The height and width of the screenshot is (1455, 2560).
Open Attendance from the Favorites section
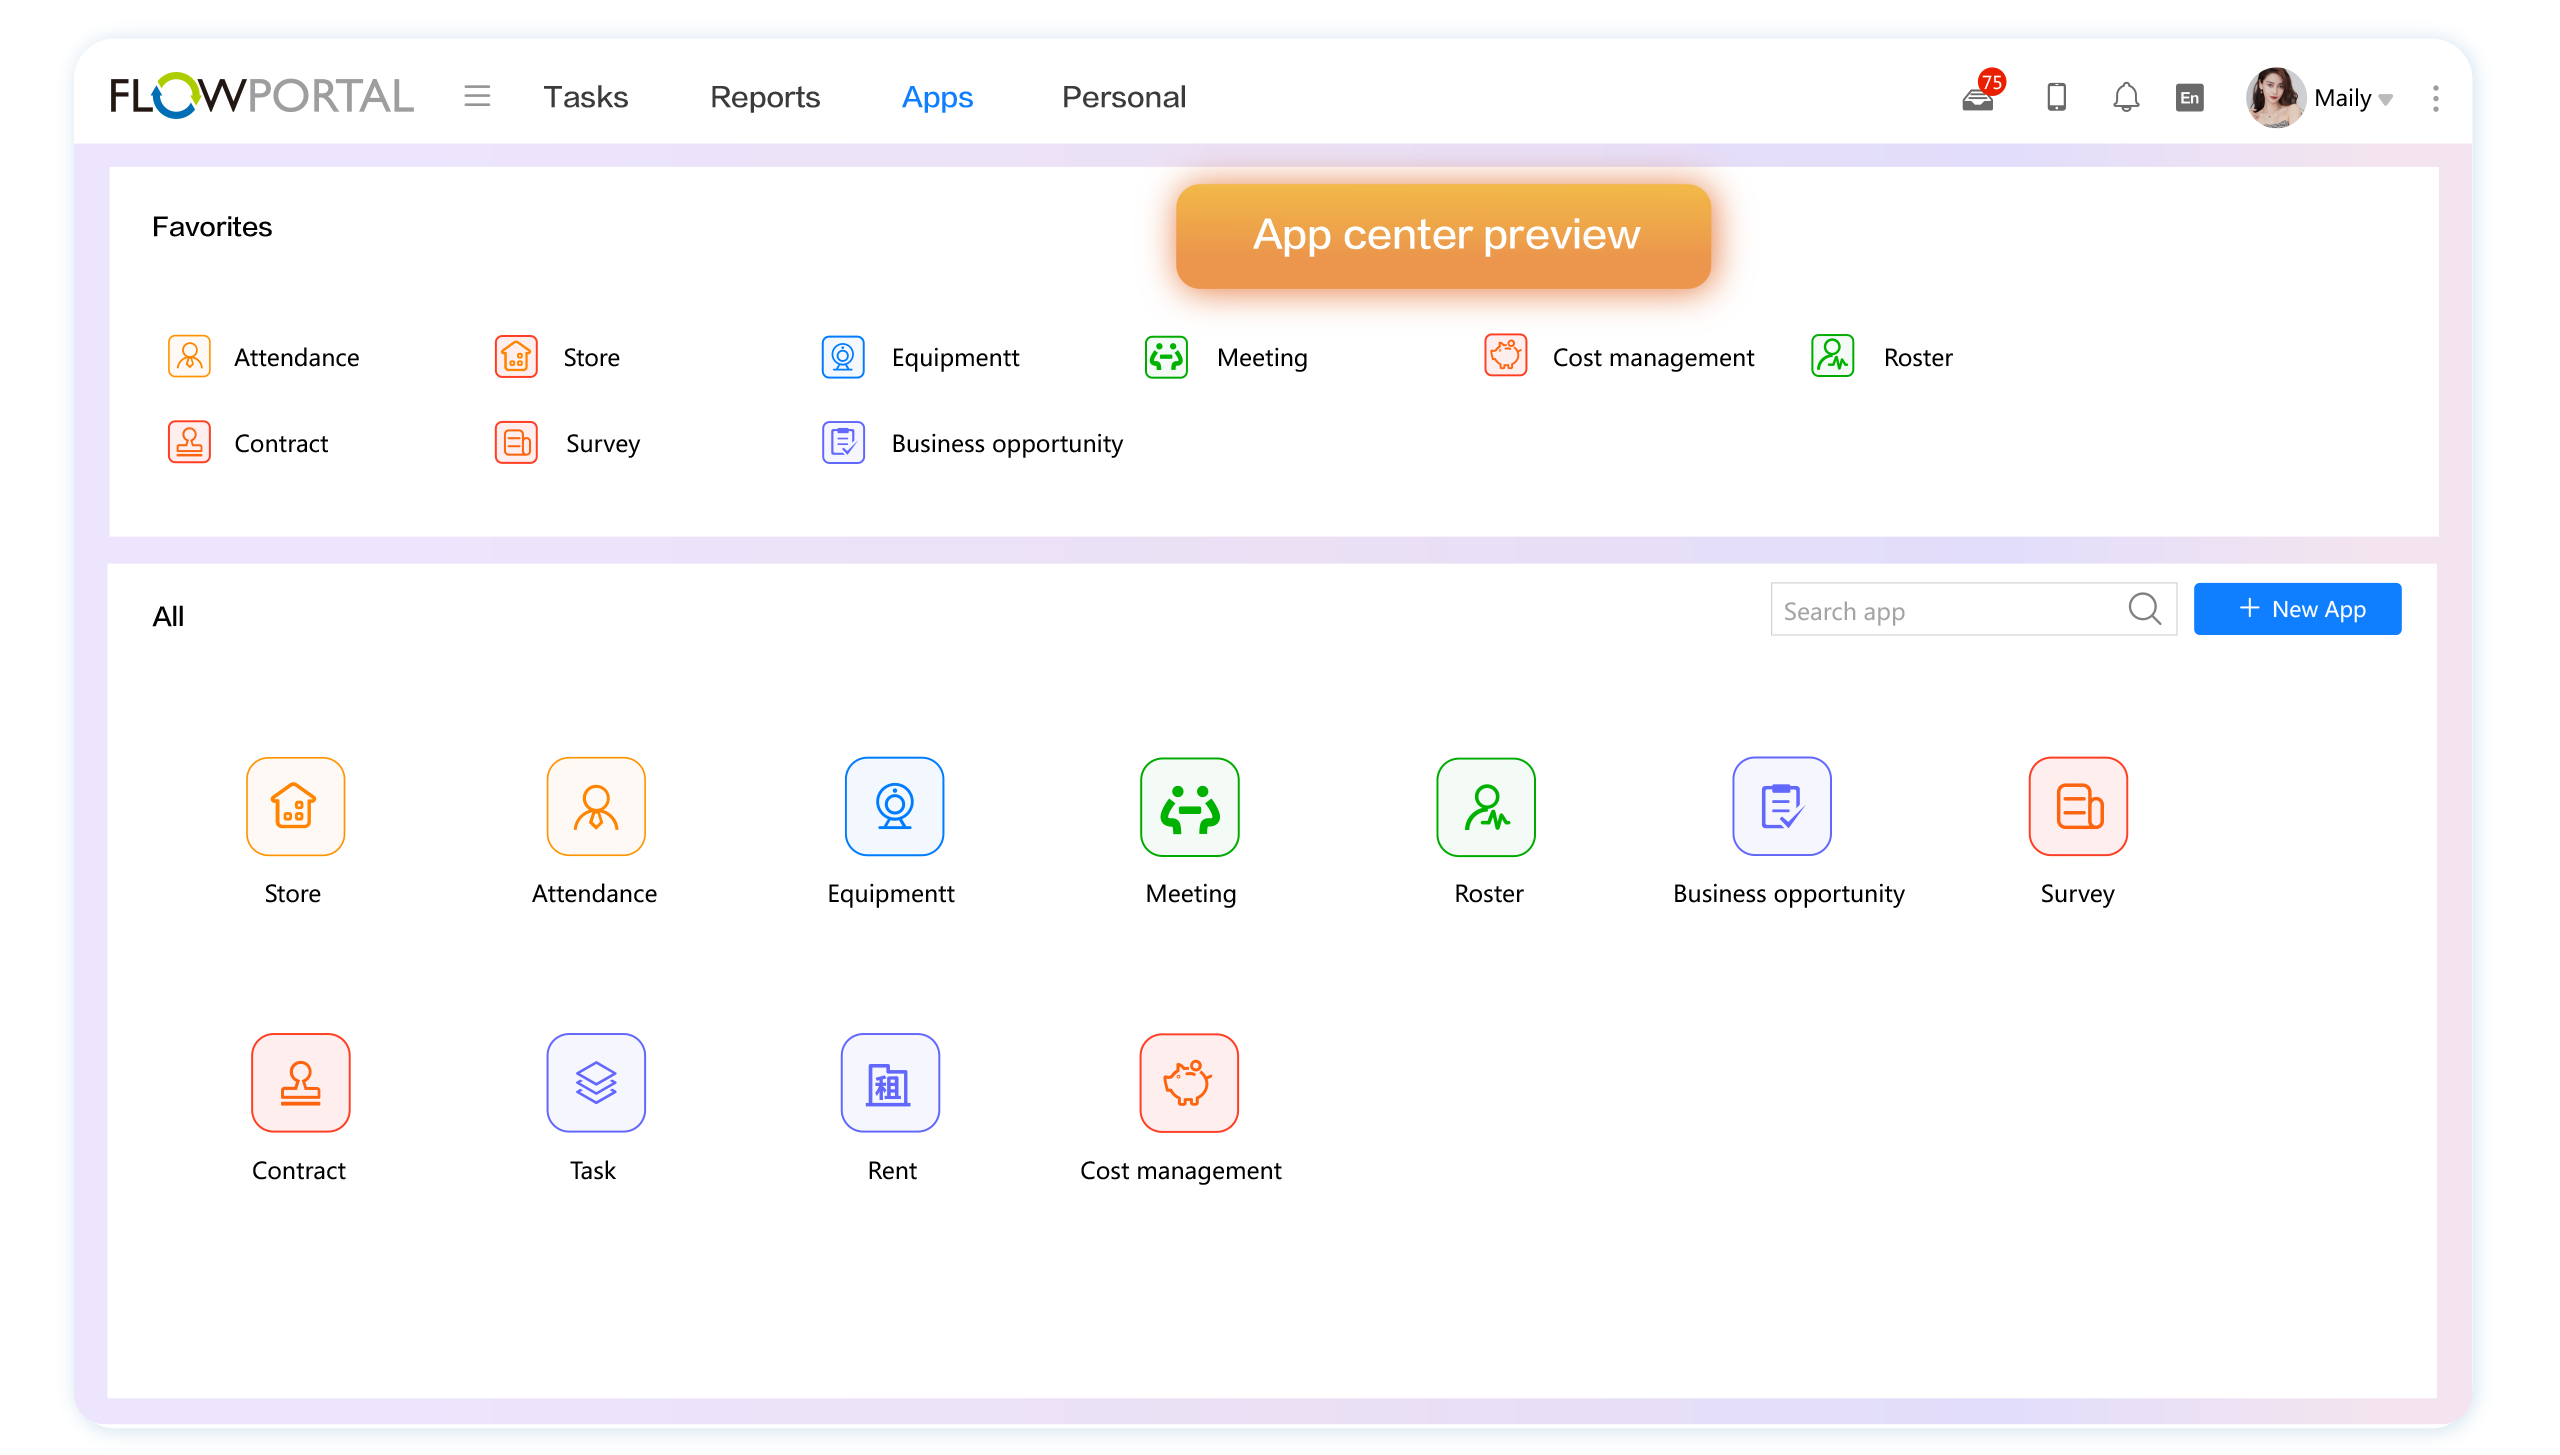(188, 356)
